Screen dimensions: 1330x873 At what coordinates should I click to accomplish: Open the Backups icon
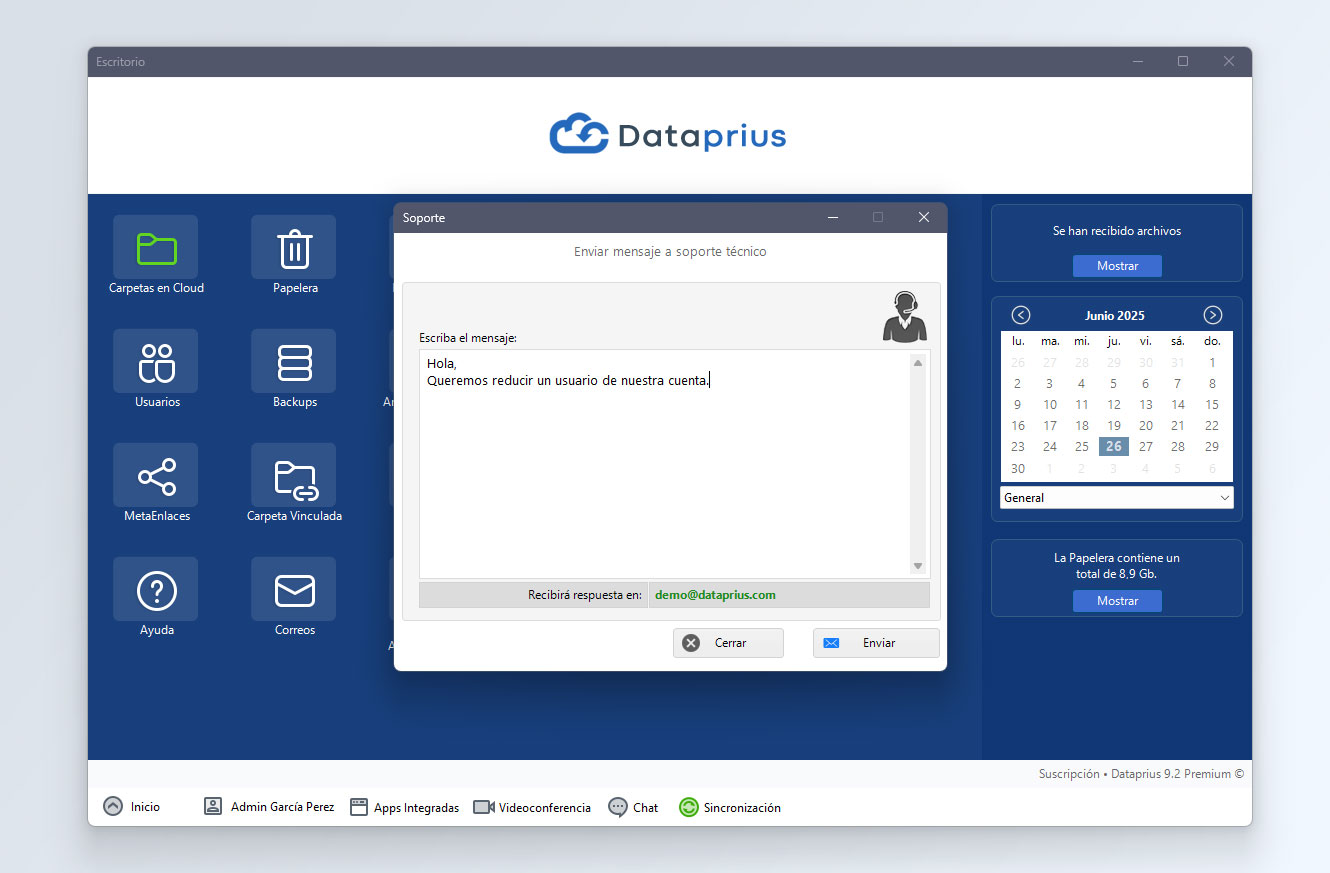point(293,361)
